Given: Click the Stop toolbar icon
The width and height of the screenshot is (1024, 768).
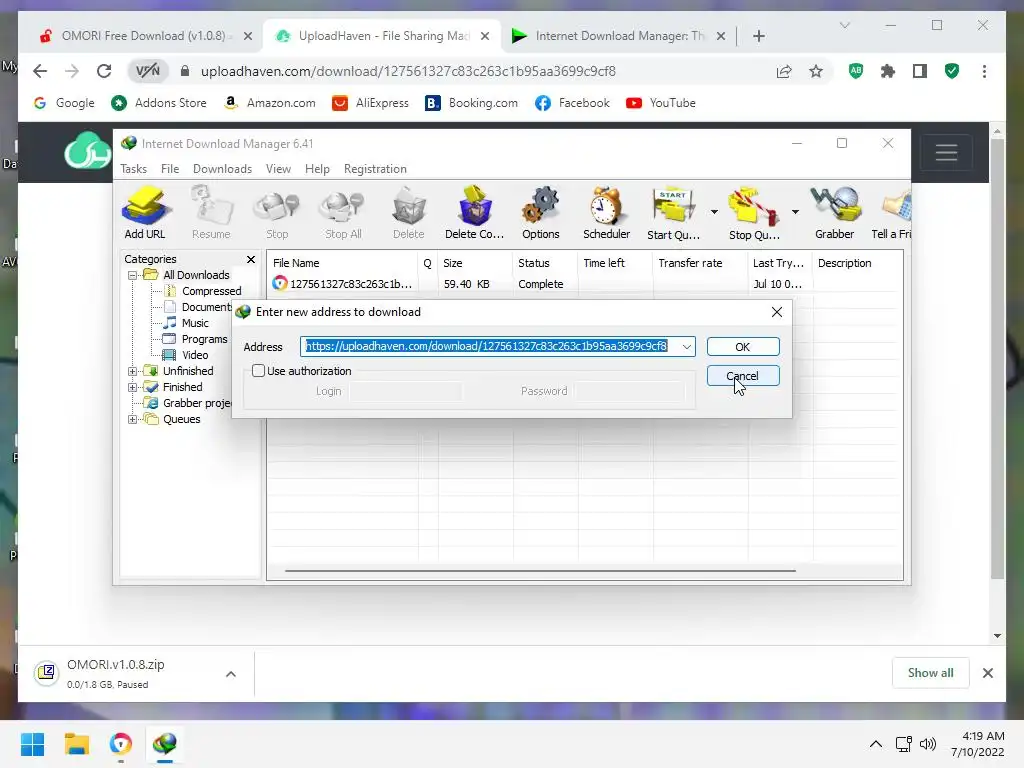Looking at the screenshot, I should click(276, 212).
